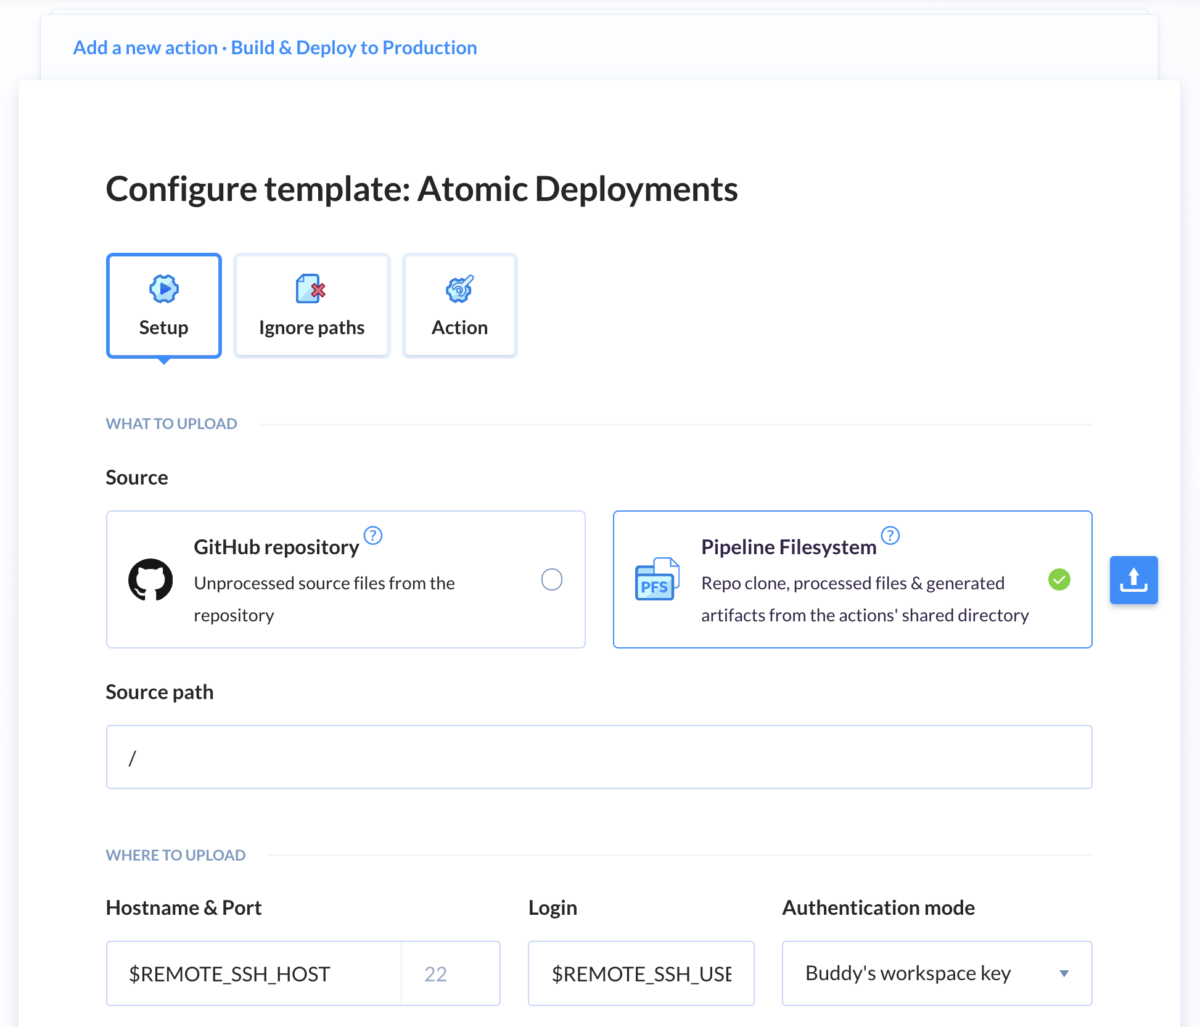
Task: Click 'Repo clone, processed files' description text
Action: click(865, 599)
